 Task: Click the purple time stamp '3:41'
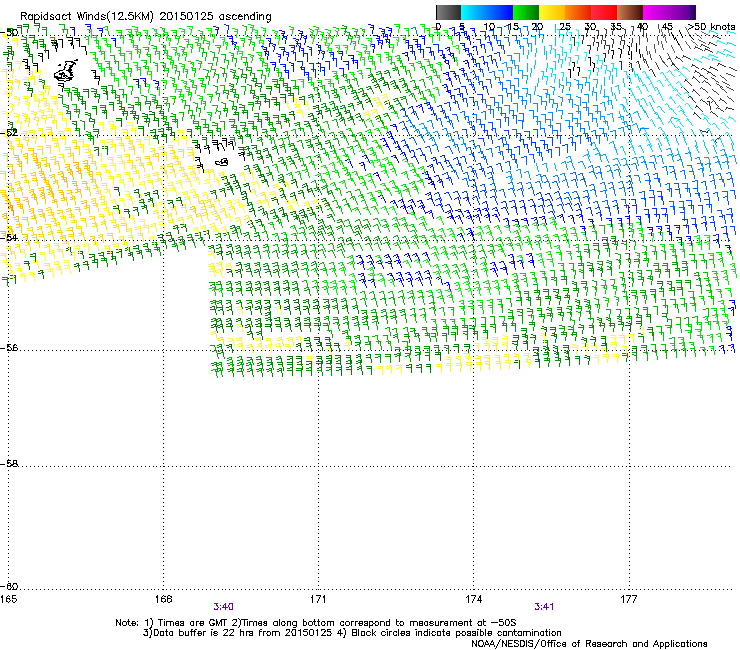pyautogui.click(x=544, y=607)
